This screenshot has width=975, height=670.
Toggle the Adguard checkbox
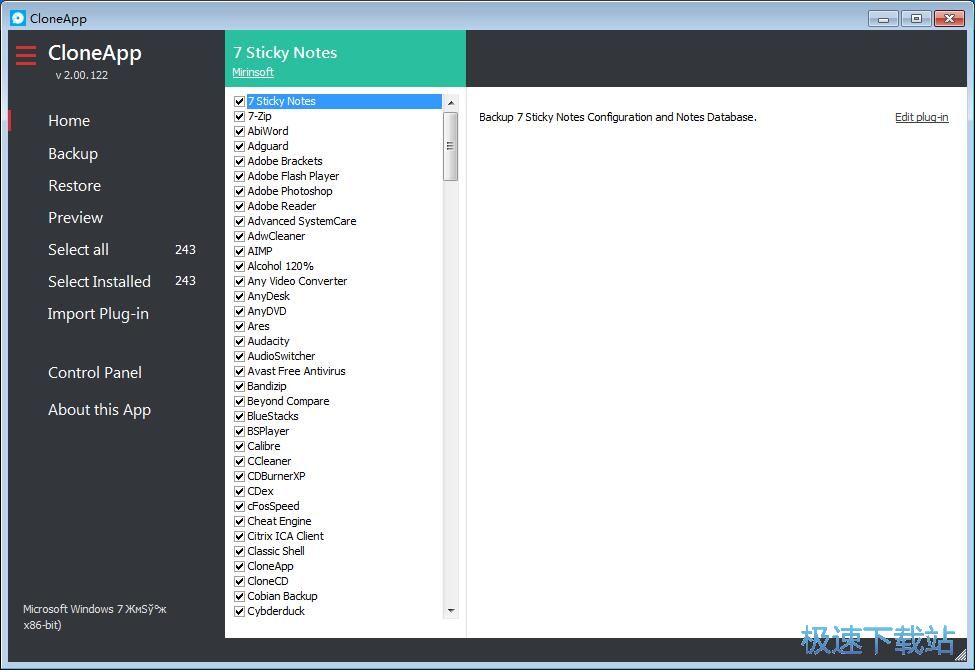click(x=239, y=146)
